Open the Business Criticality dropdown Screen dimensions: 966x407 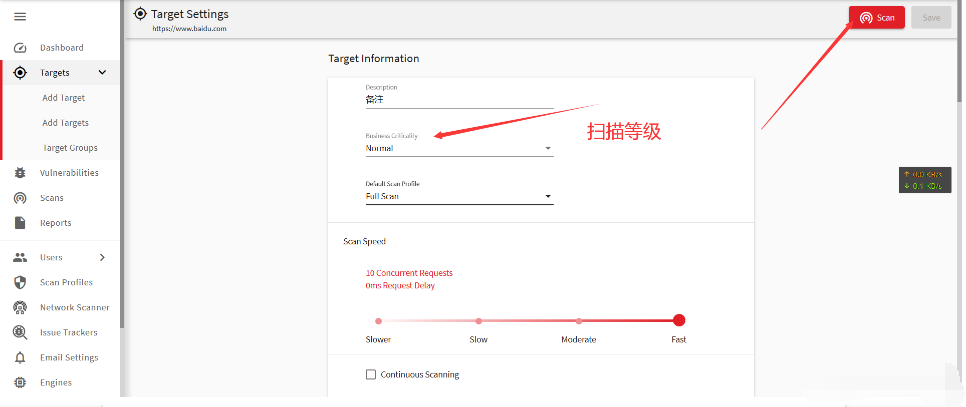460,148
